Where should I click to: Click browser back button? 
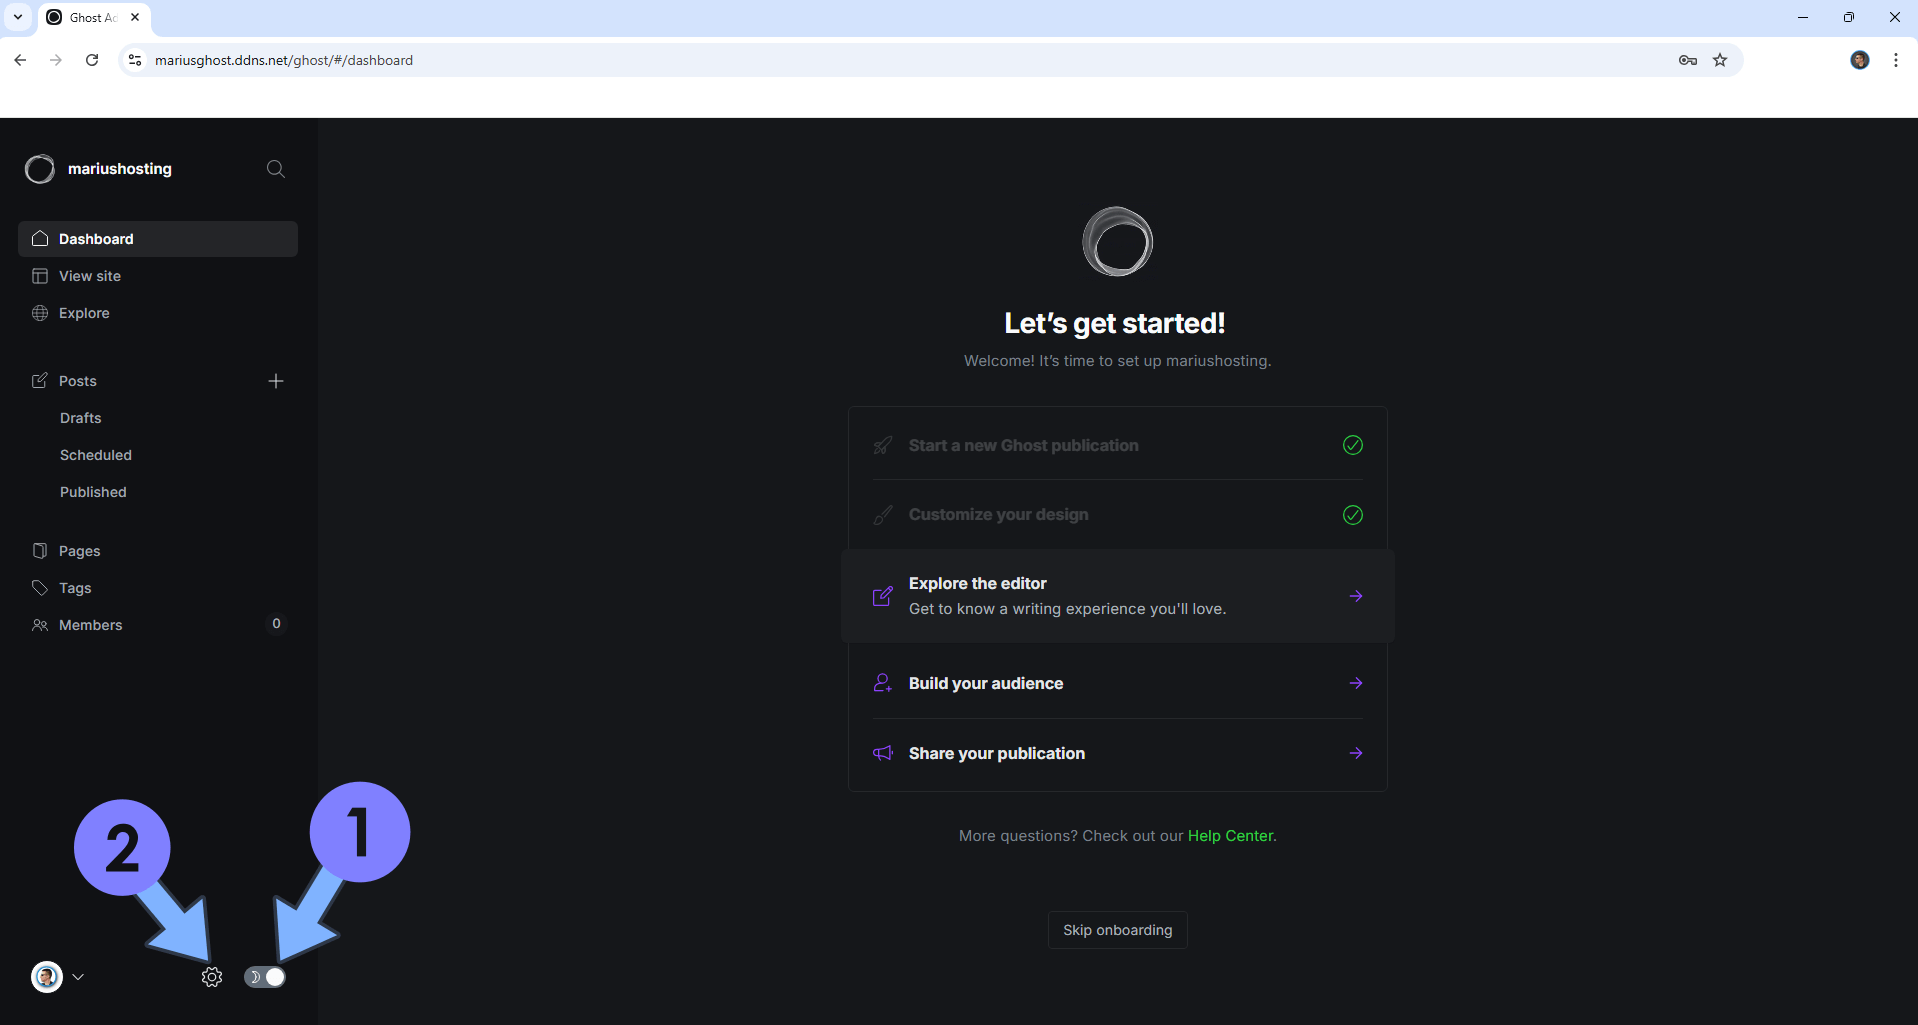pos(20,60)
